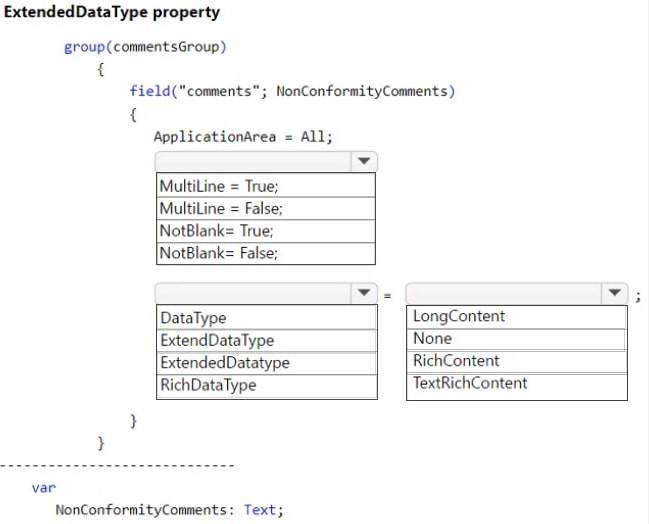The height and width of the screenshot is (524, 649).
Task: Pick the 'NotBlank= True;' option
Action: (266, 230)
